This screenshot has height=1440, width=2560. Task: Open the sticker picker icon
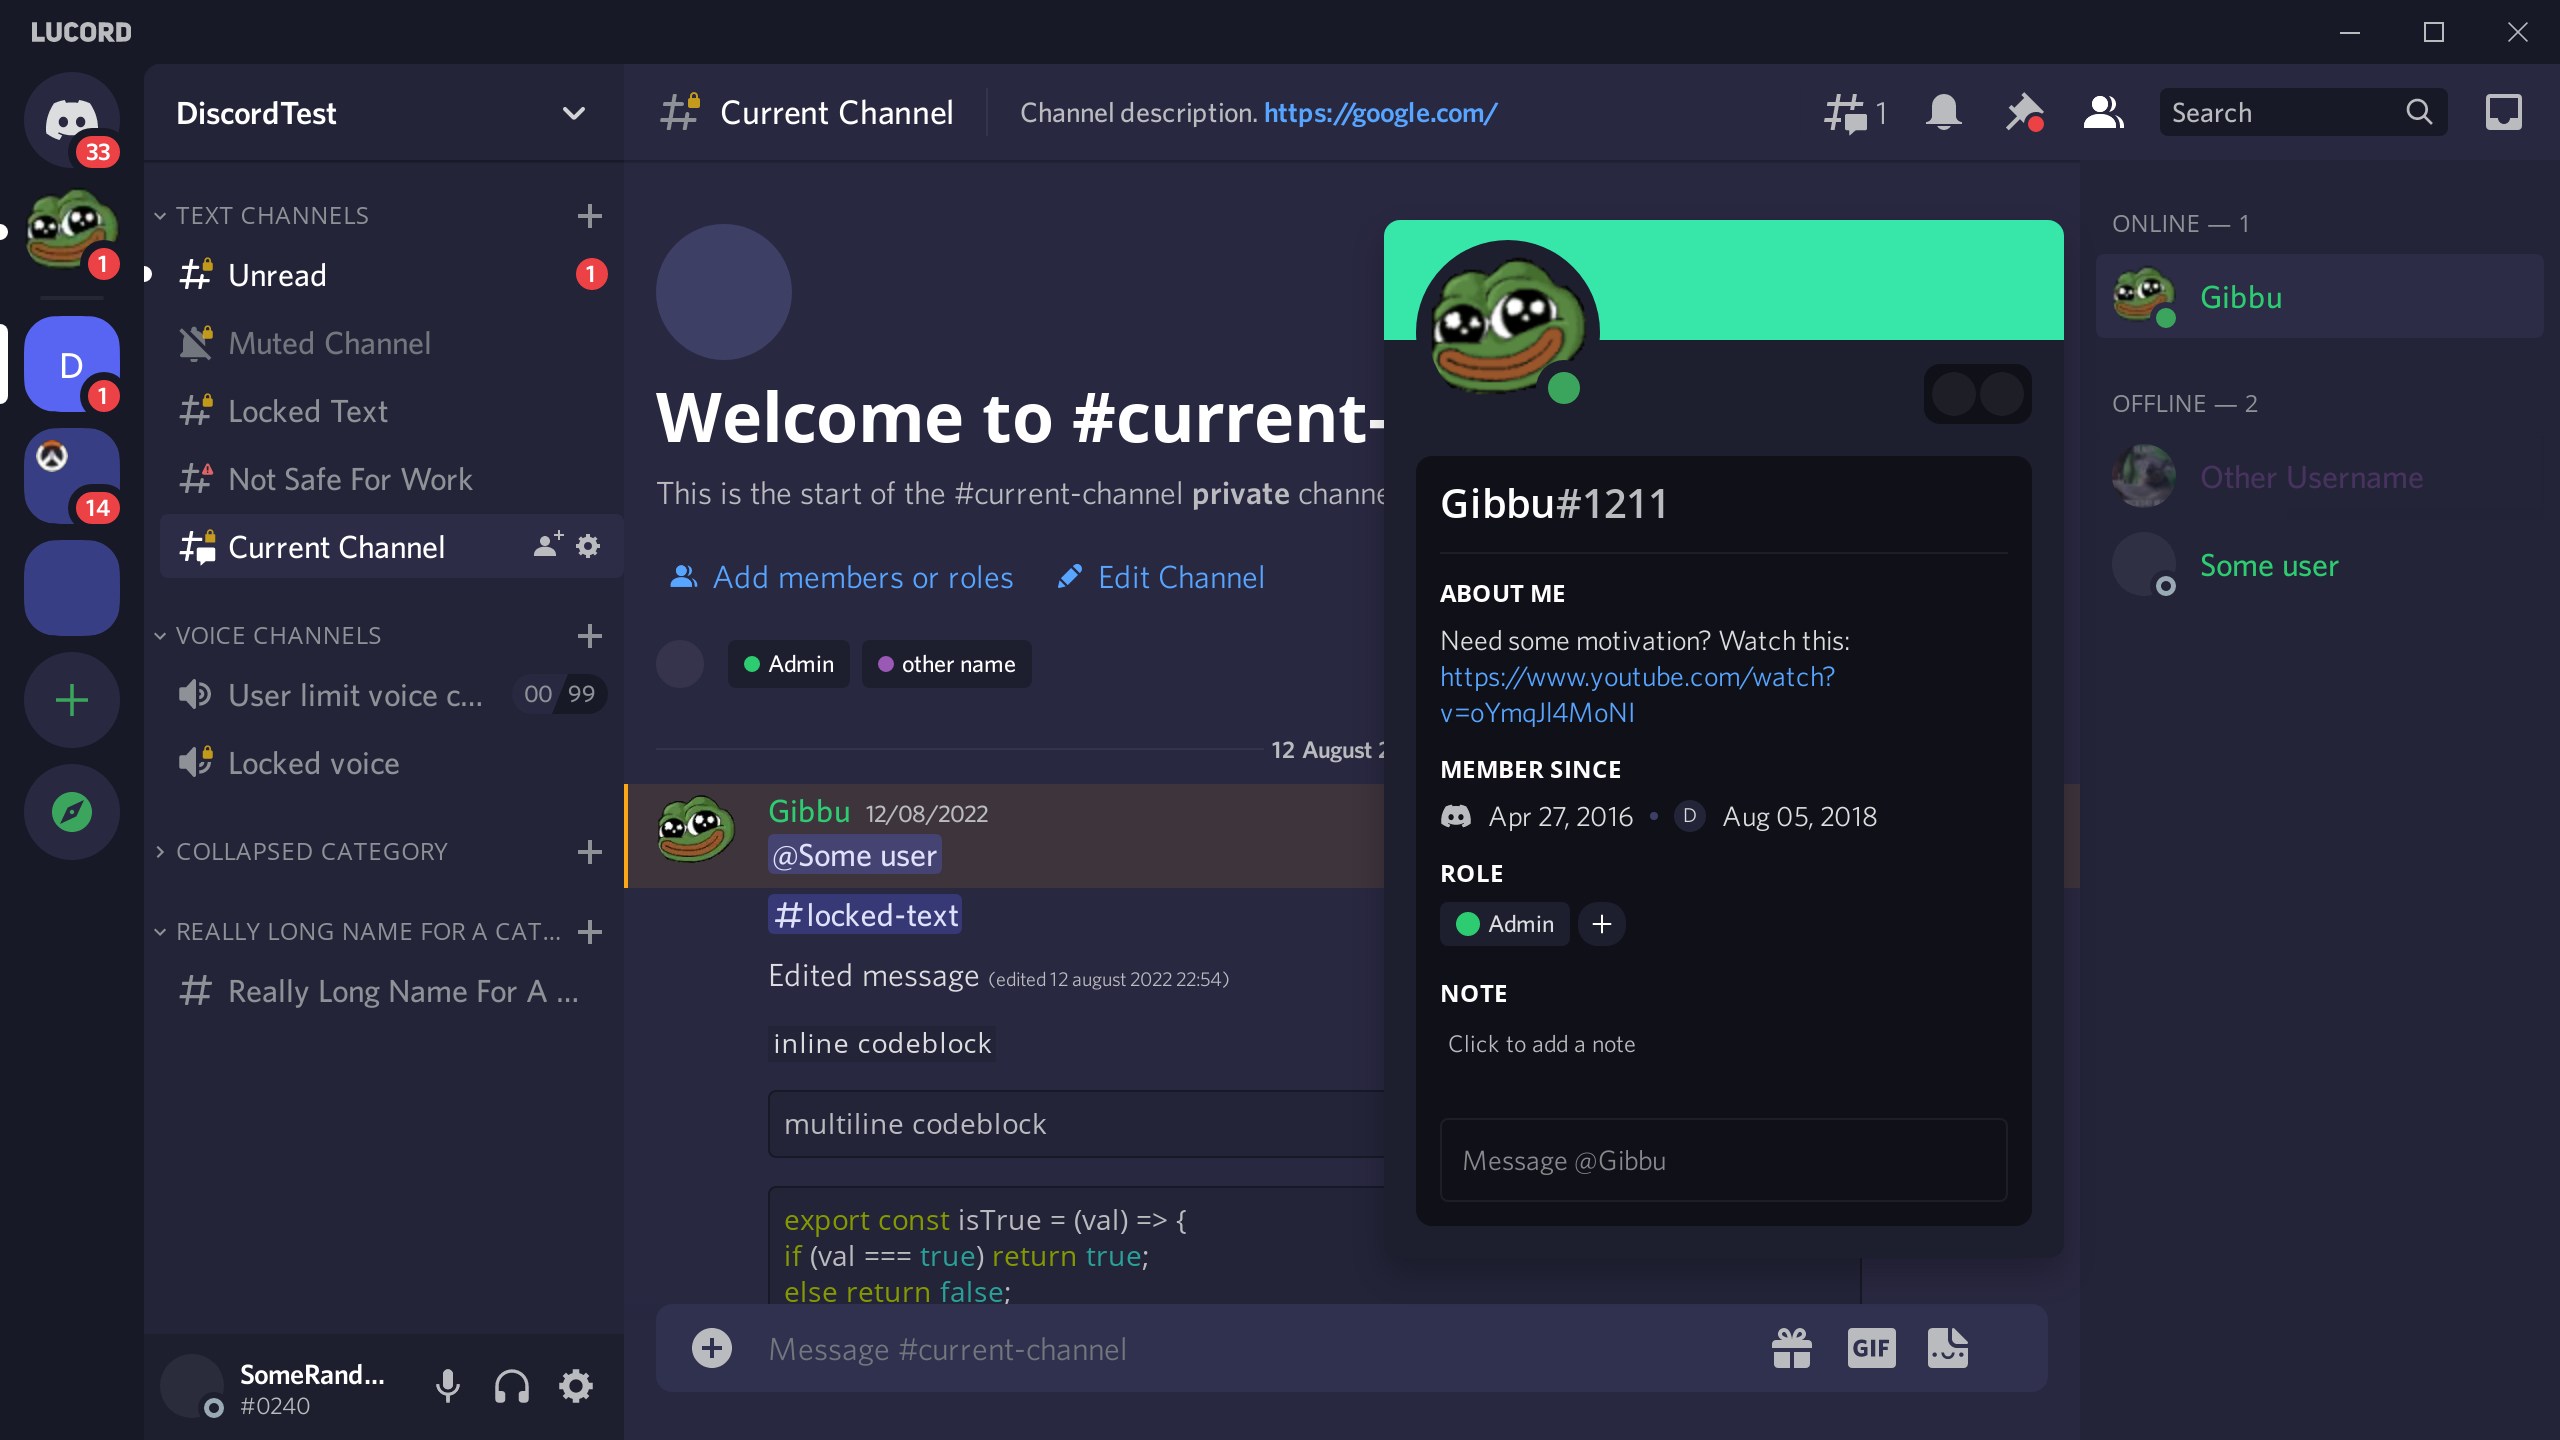[1947, 1349]
